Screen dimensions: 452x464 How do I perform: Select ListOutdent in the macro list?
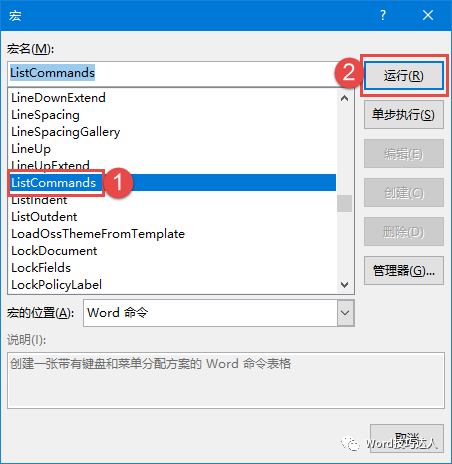pos(44,217)
